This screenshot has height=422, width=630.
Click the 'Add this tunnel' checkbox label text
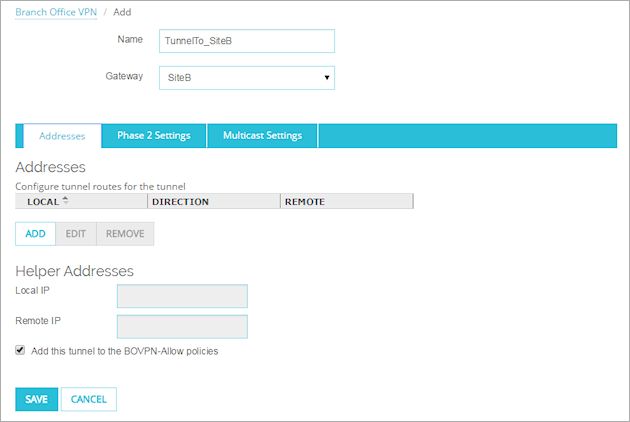[x=124, y=352]
